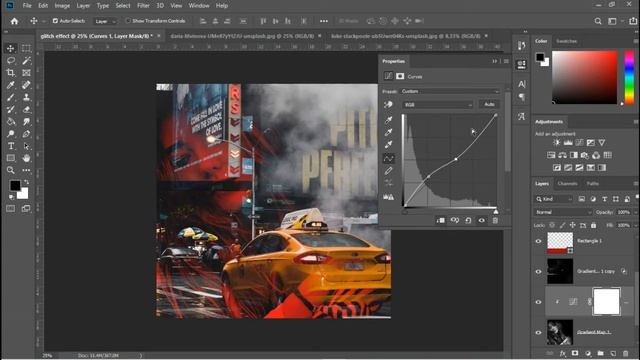The height and width of the screenshot is (360, 640).
Task: Click the Home icon in options bar
Action: pos(14,21)
